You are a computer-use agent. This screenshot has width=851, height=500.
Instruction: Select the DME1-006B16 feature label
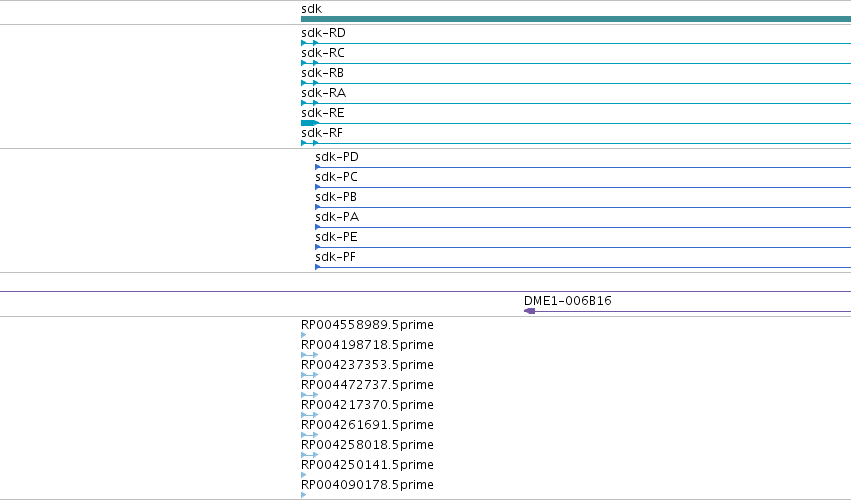point(568,301)
